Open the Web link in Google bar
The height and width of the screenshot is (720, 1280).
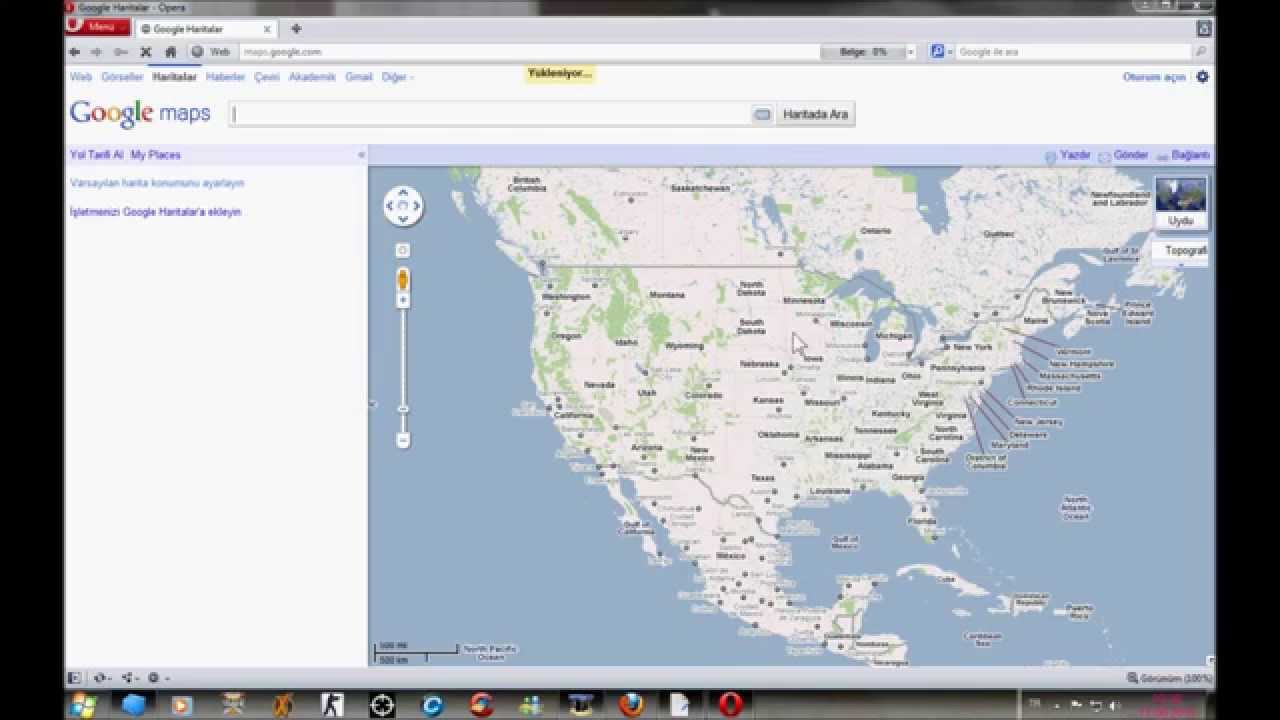(81, 77)
